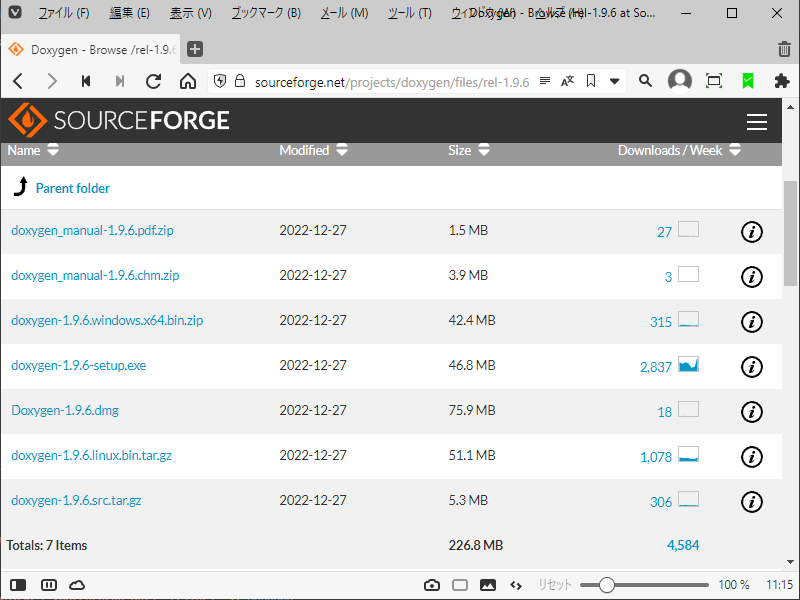The height and width of the screenshot is (600, 800).
Task: Show site security lock info
Action: [x=240, y=81]
